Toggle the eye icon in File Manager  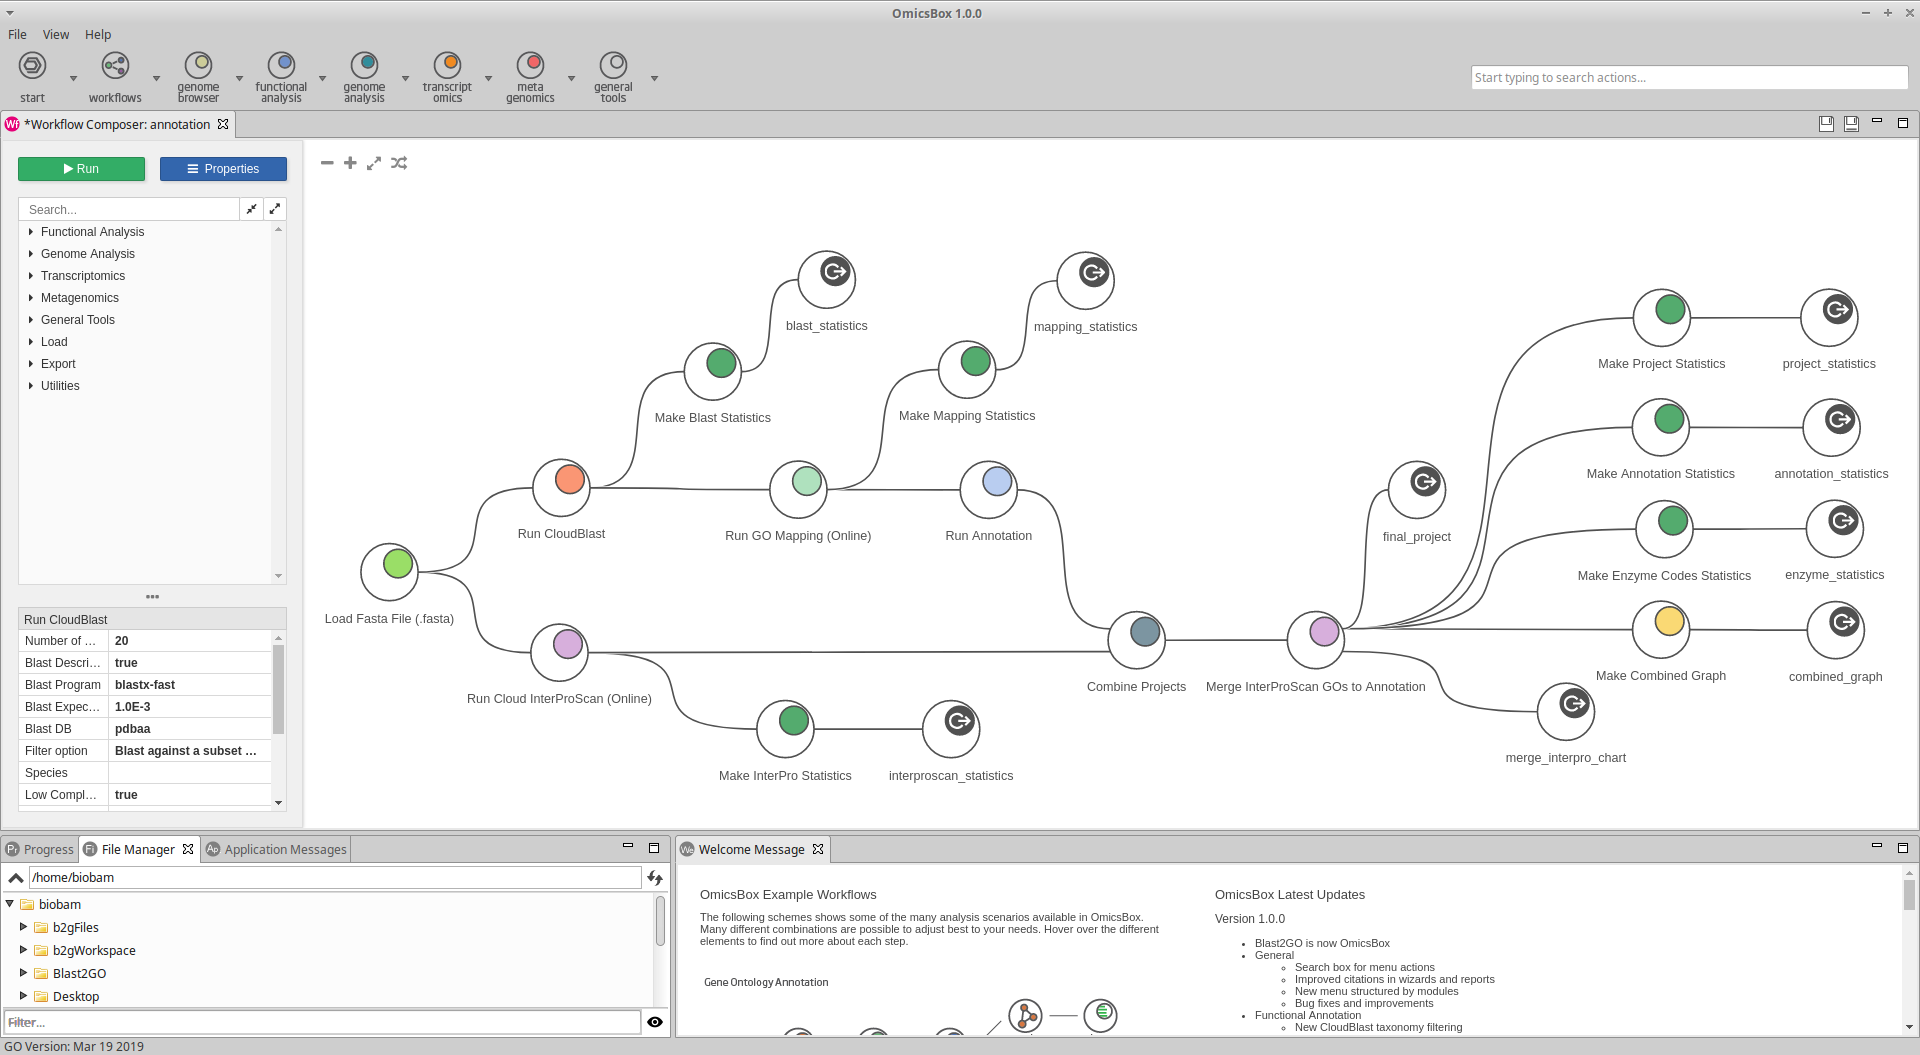pyautogui.click(x=655, y=1022)
